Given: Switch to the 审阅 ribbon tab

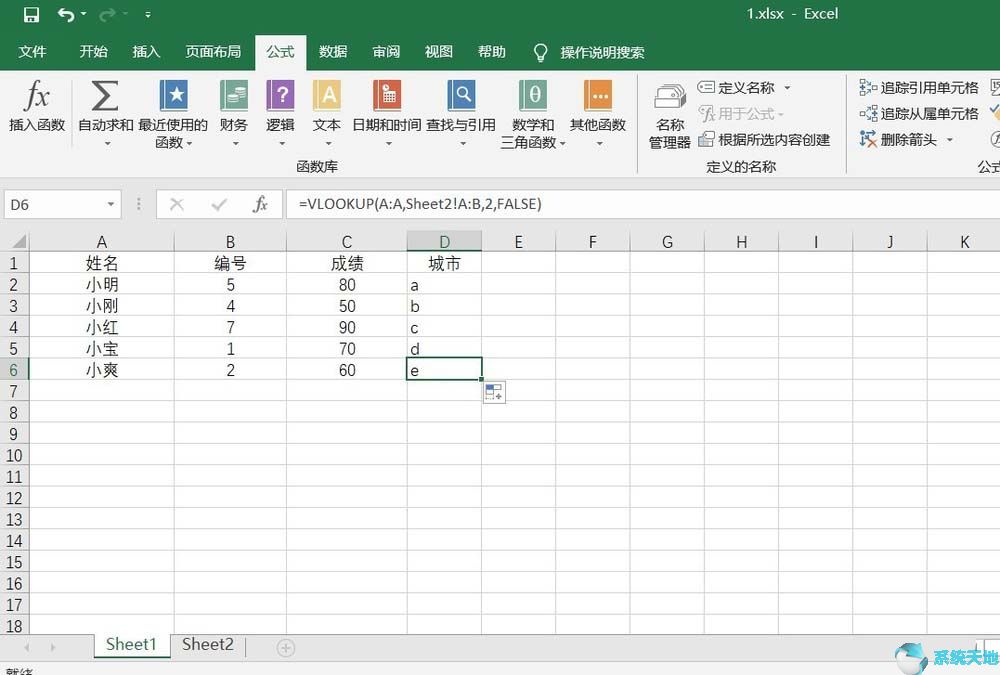Looking at the screenshot, I should [x=386, y=52].
